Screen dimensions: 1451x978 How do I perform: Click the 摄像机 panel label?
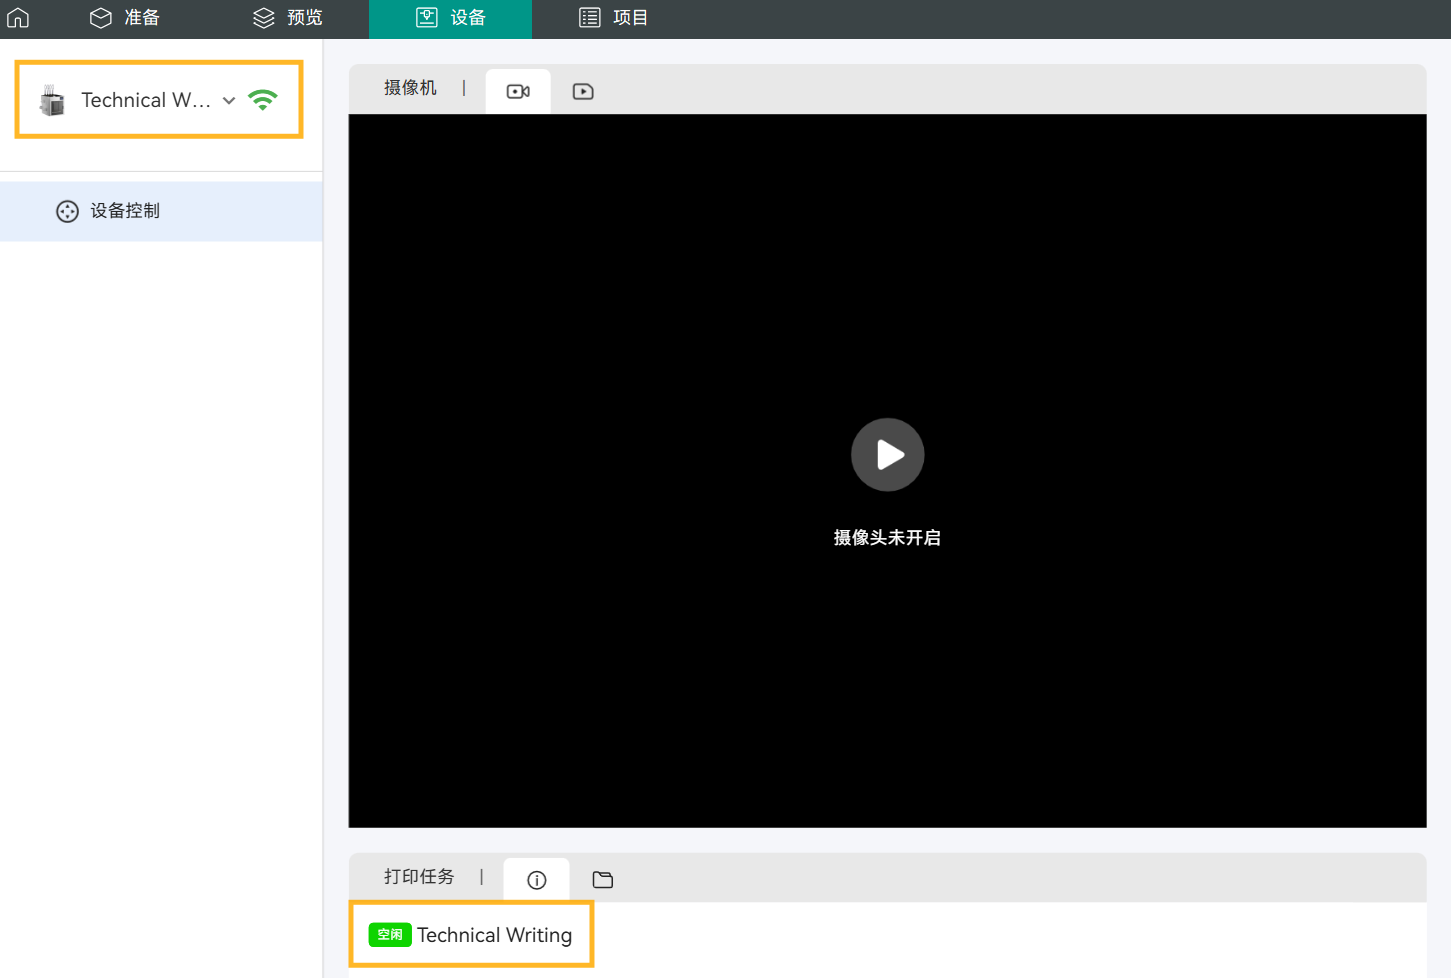[410, 88]
